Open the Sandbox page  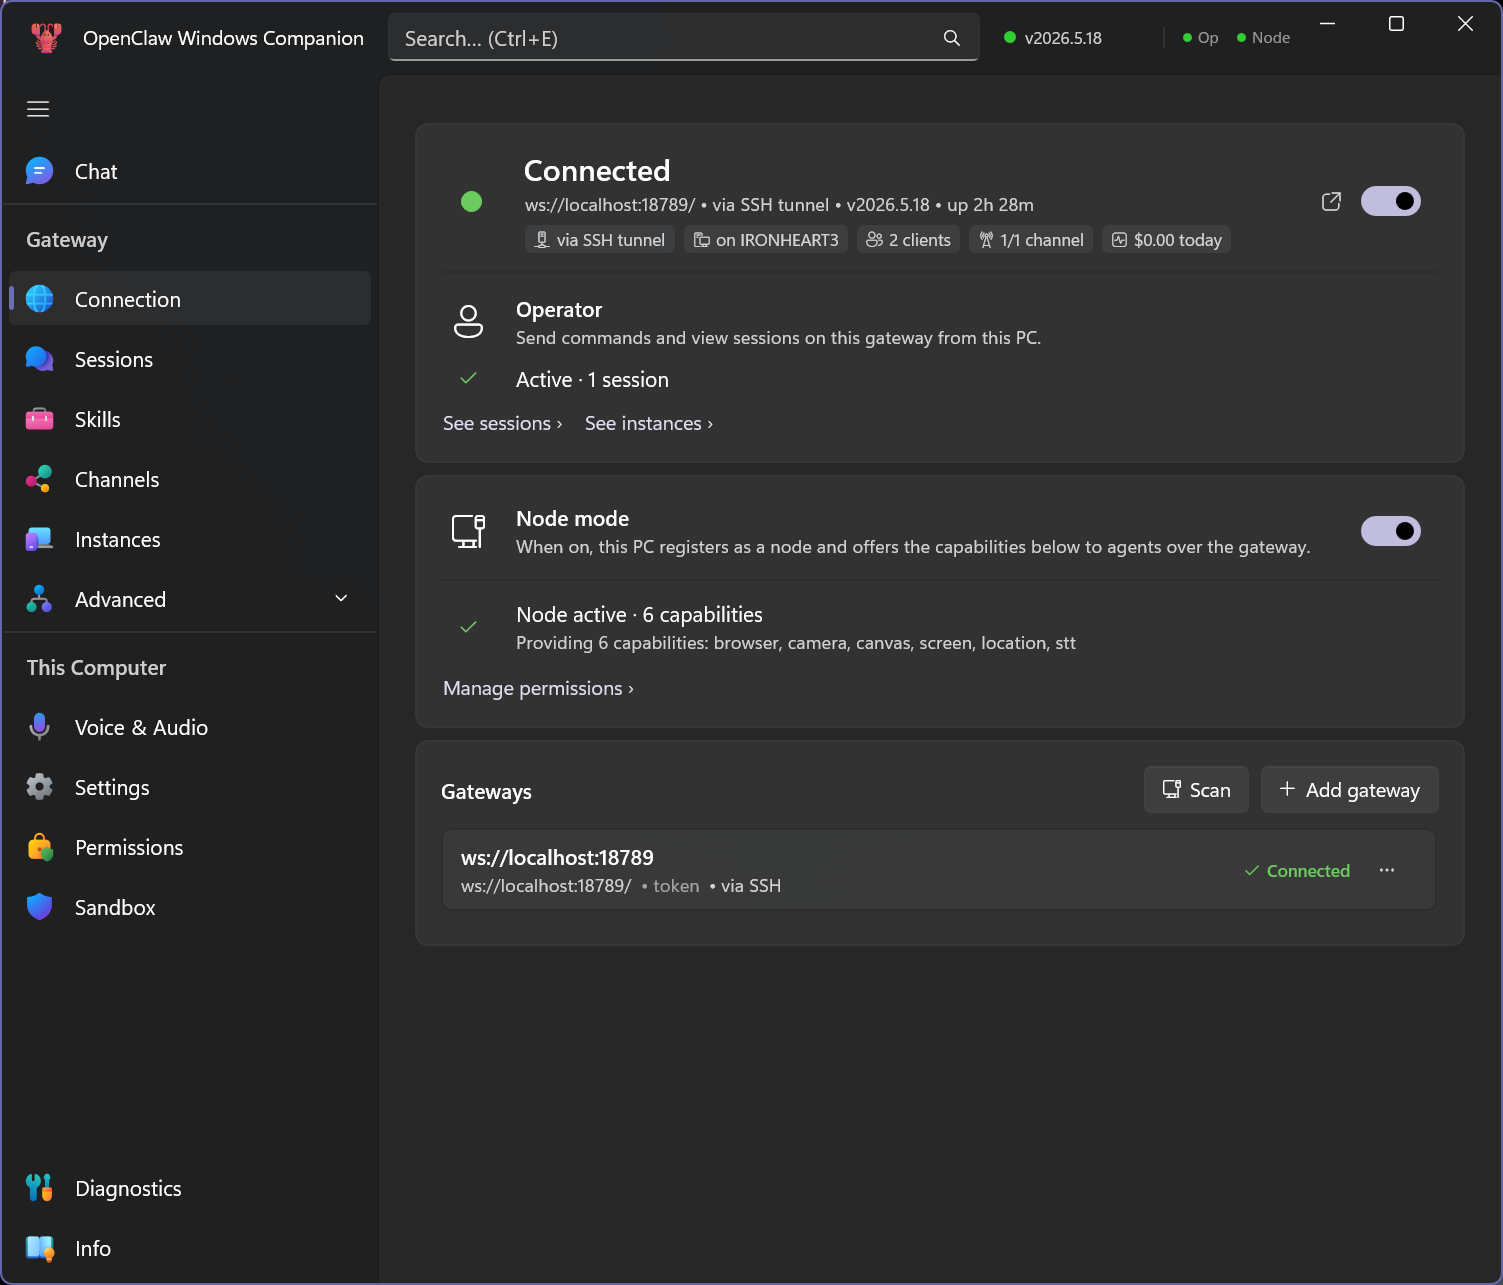tap(190, 908)
